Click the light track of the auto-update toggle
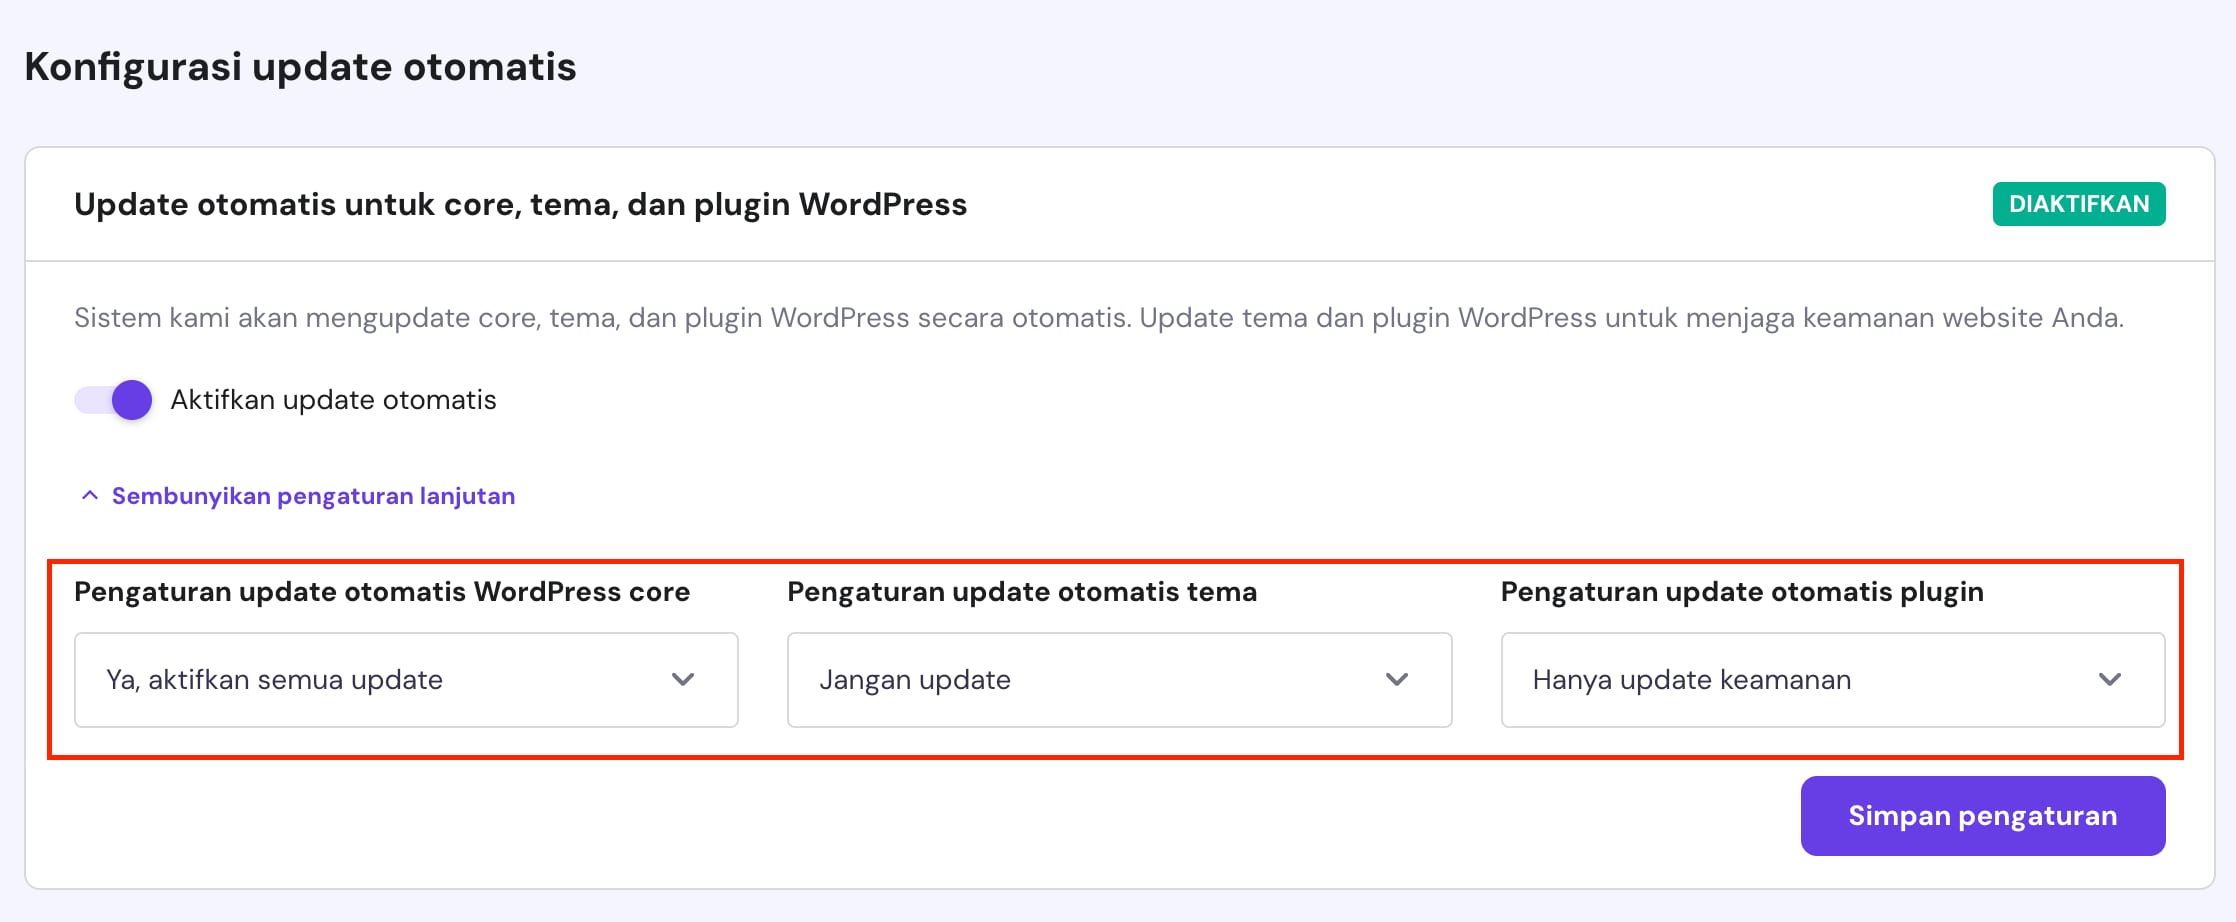2236x922 pixels. (92, 400)
